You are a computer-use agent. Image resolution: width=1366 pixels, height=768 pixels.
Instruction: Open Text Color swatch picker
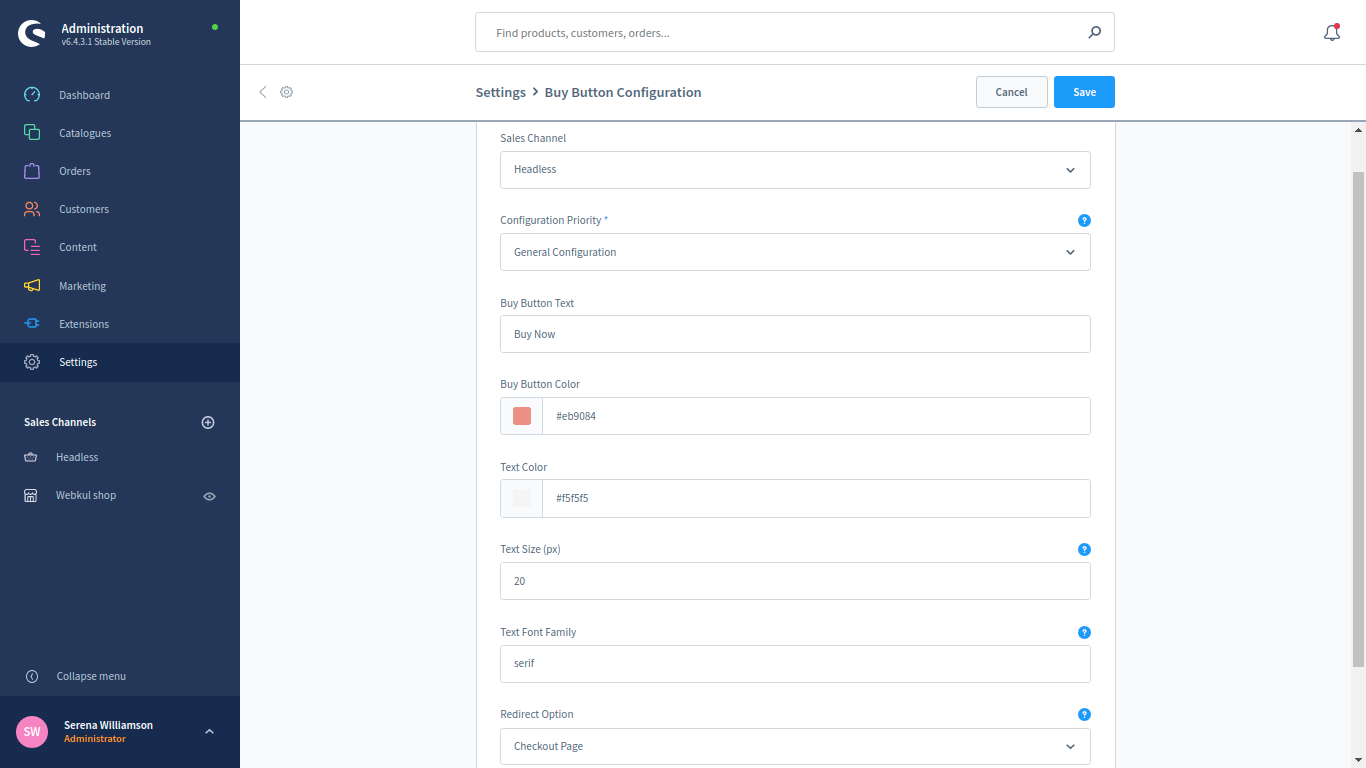coord(522,498)
